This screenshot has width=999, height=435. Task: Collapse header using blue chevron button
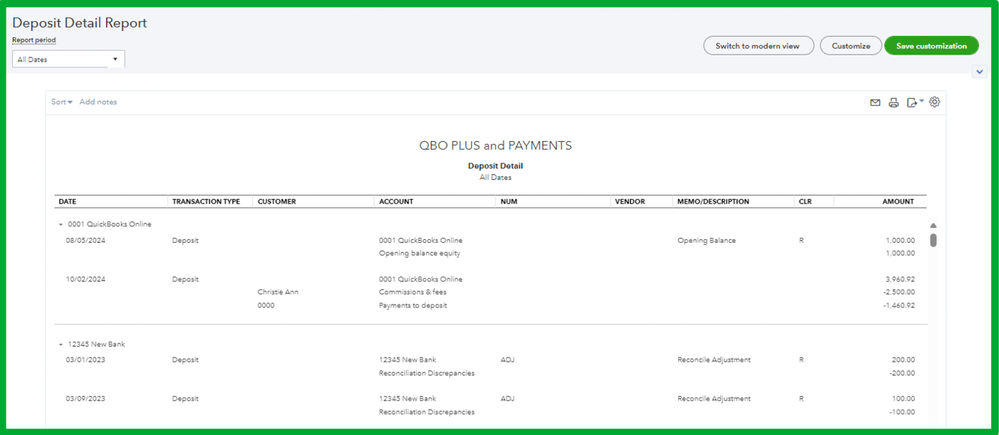pyautogui.click(x=980, y=72)
